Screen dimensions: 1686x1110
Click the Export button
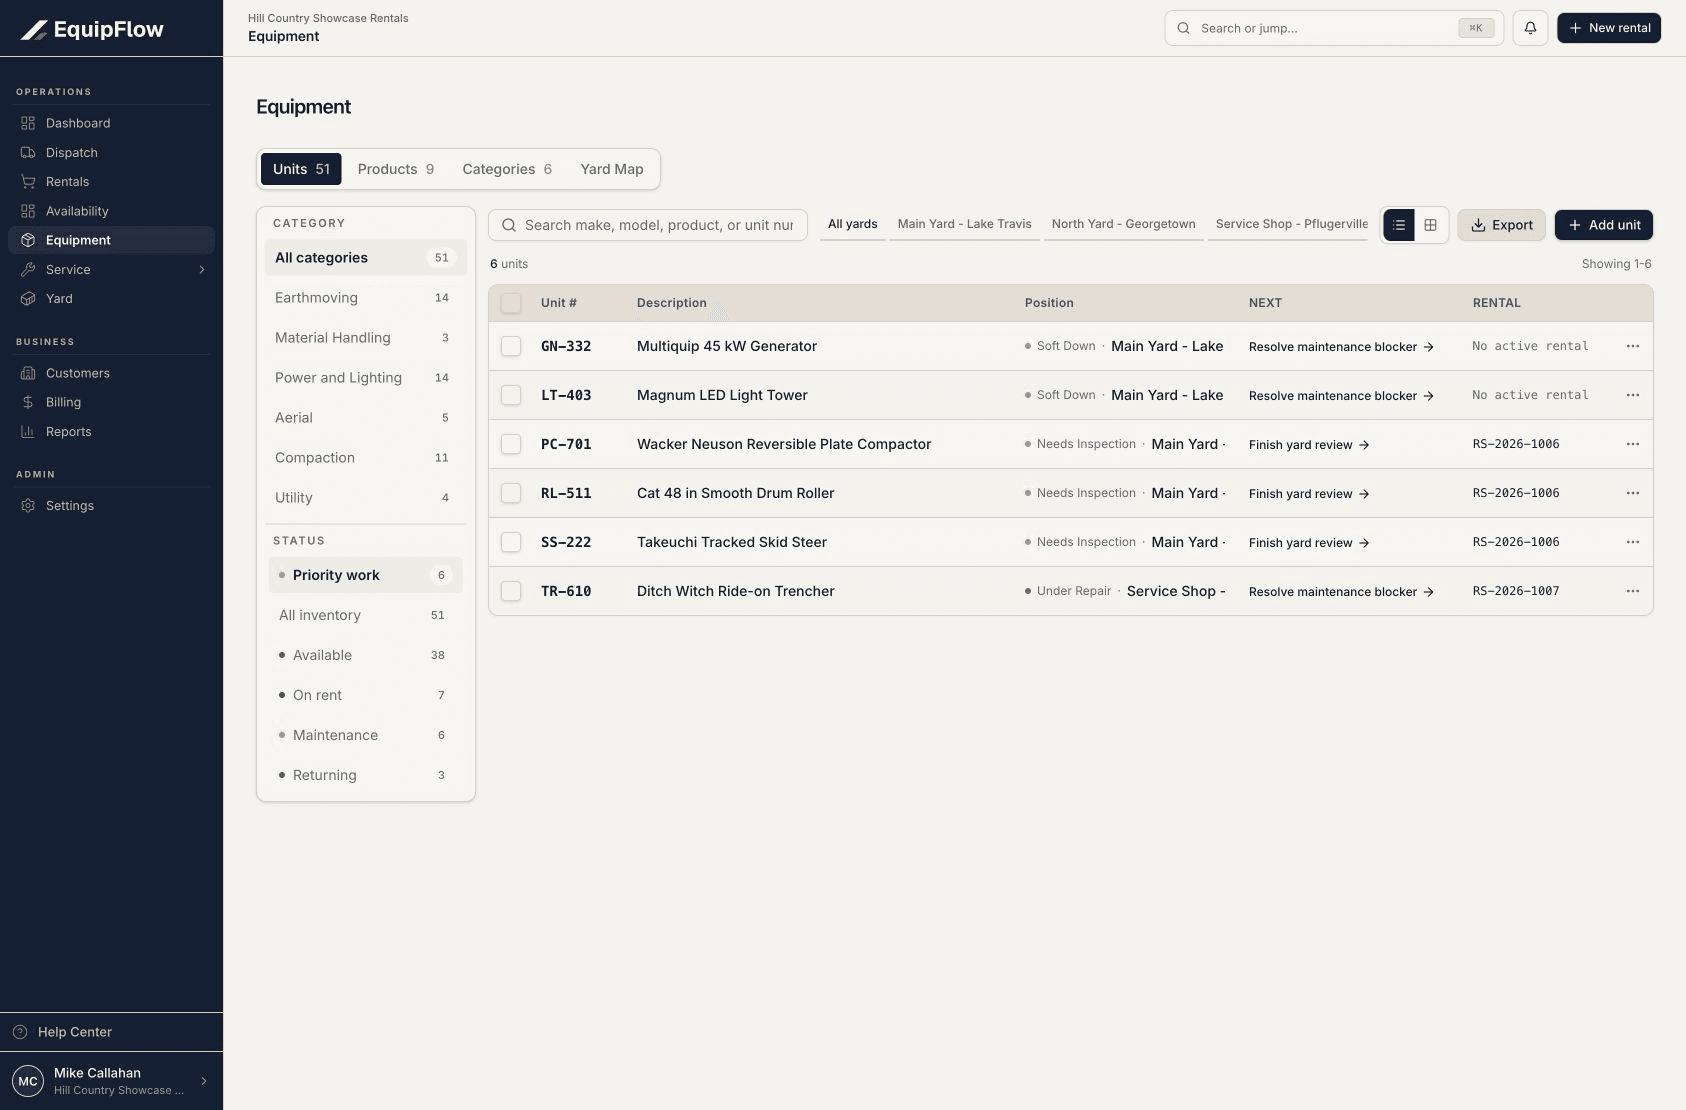1501,225
